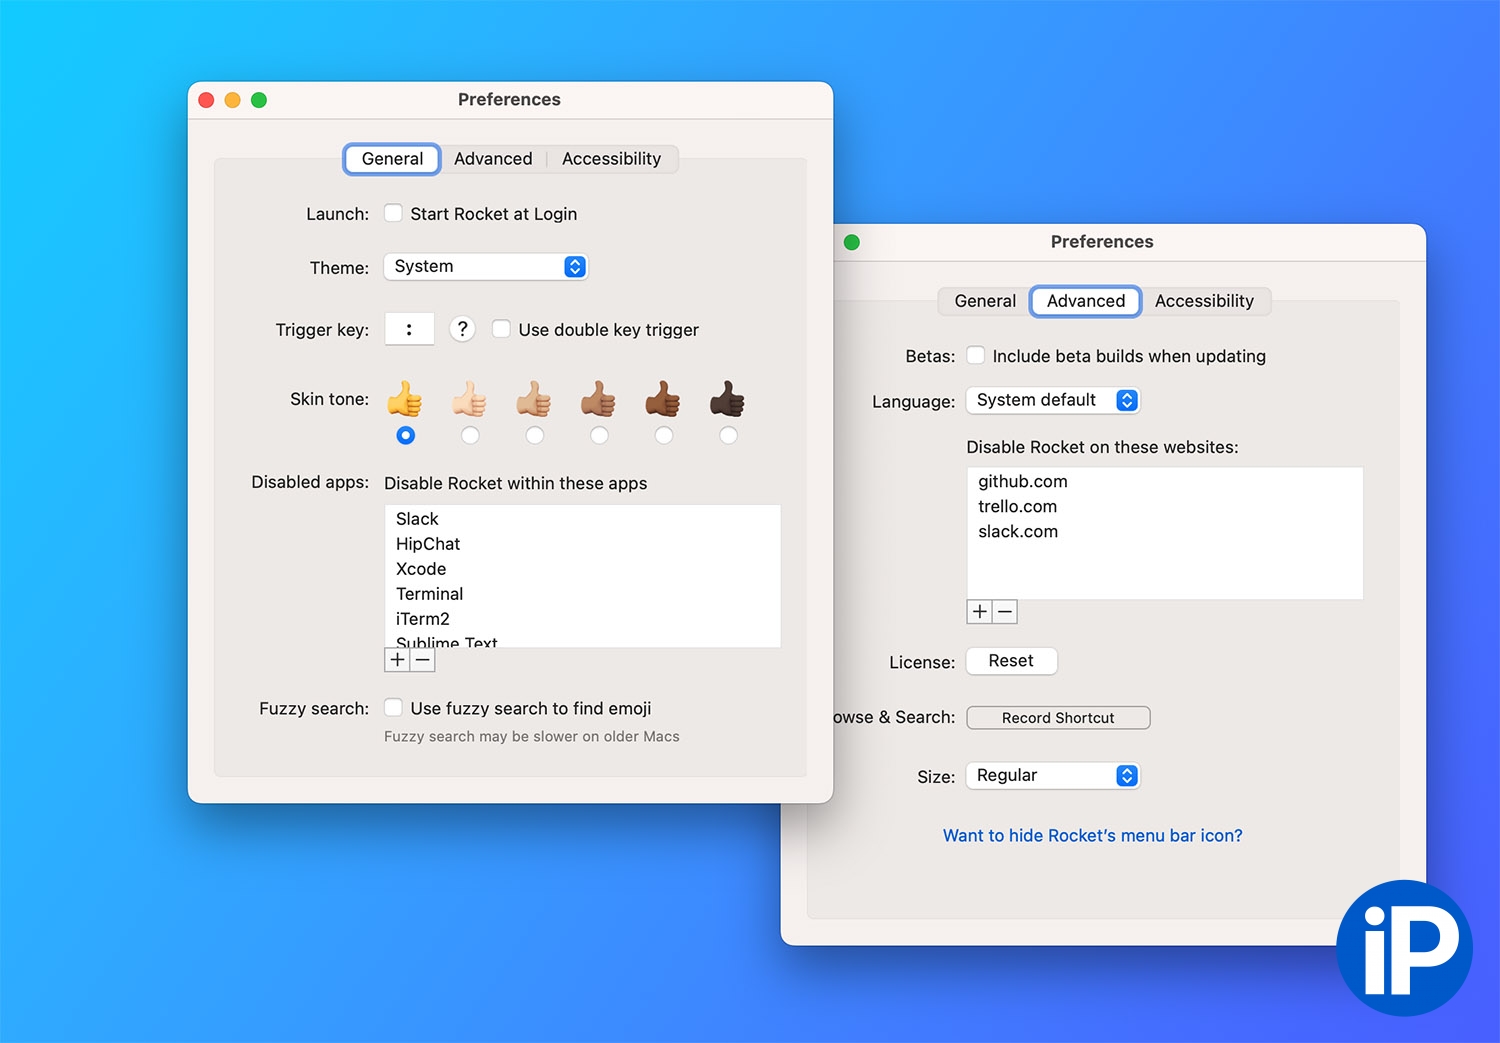
Task: Open the Size dropdown set to Regular
Action: 1053,776
